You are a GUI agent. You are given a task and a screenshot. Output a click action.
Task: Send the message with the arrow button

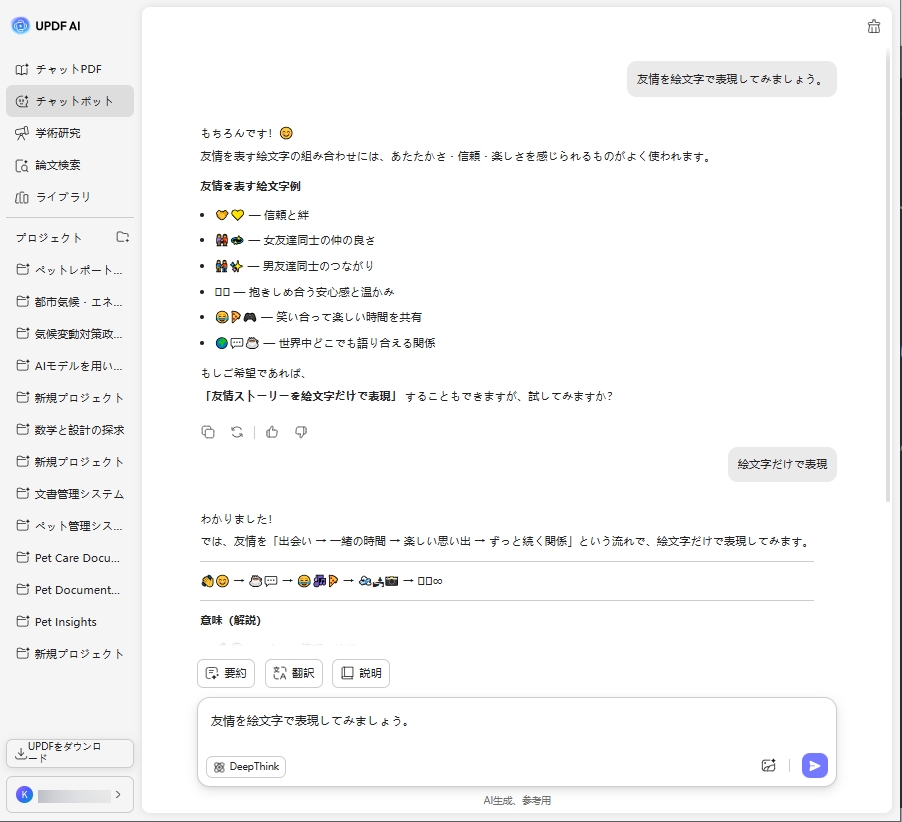pyautogui.click(x=815, y=765)
